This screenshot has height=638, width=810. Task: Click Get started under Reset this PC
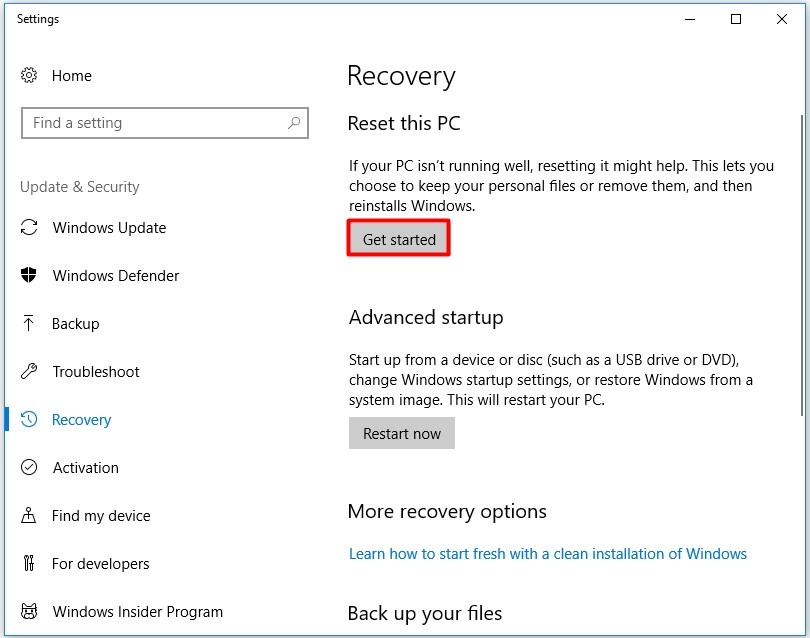[x=398, y=238]
